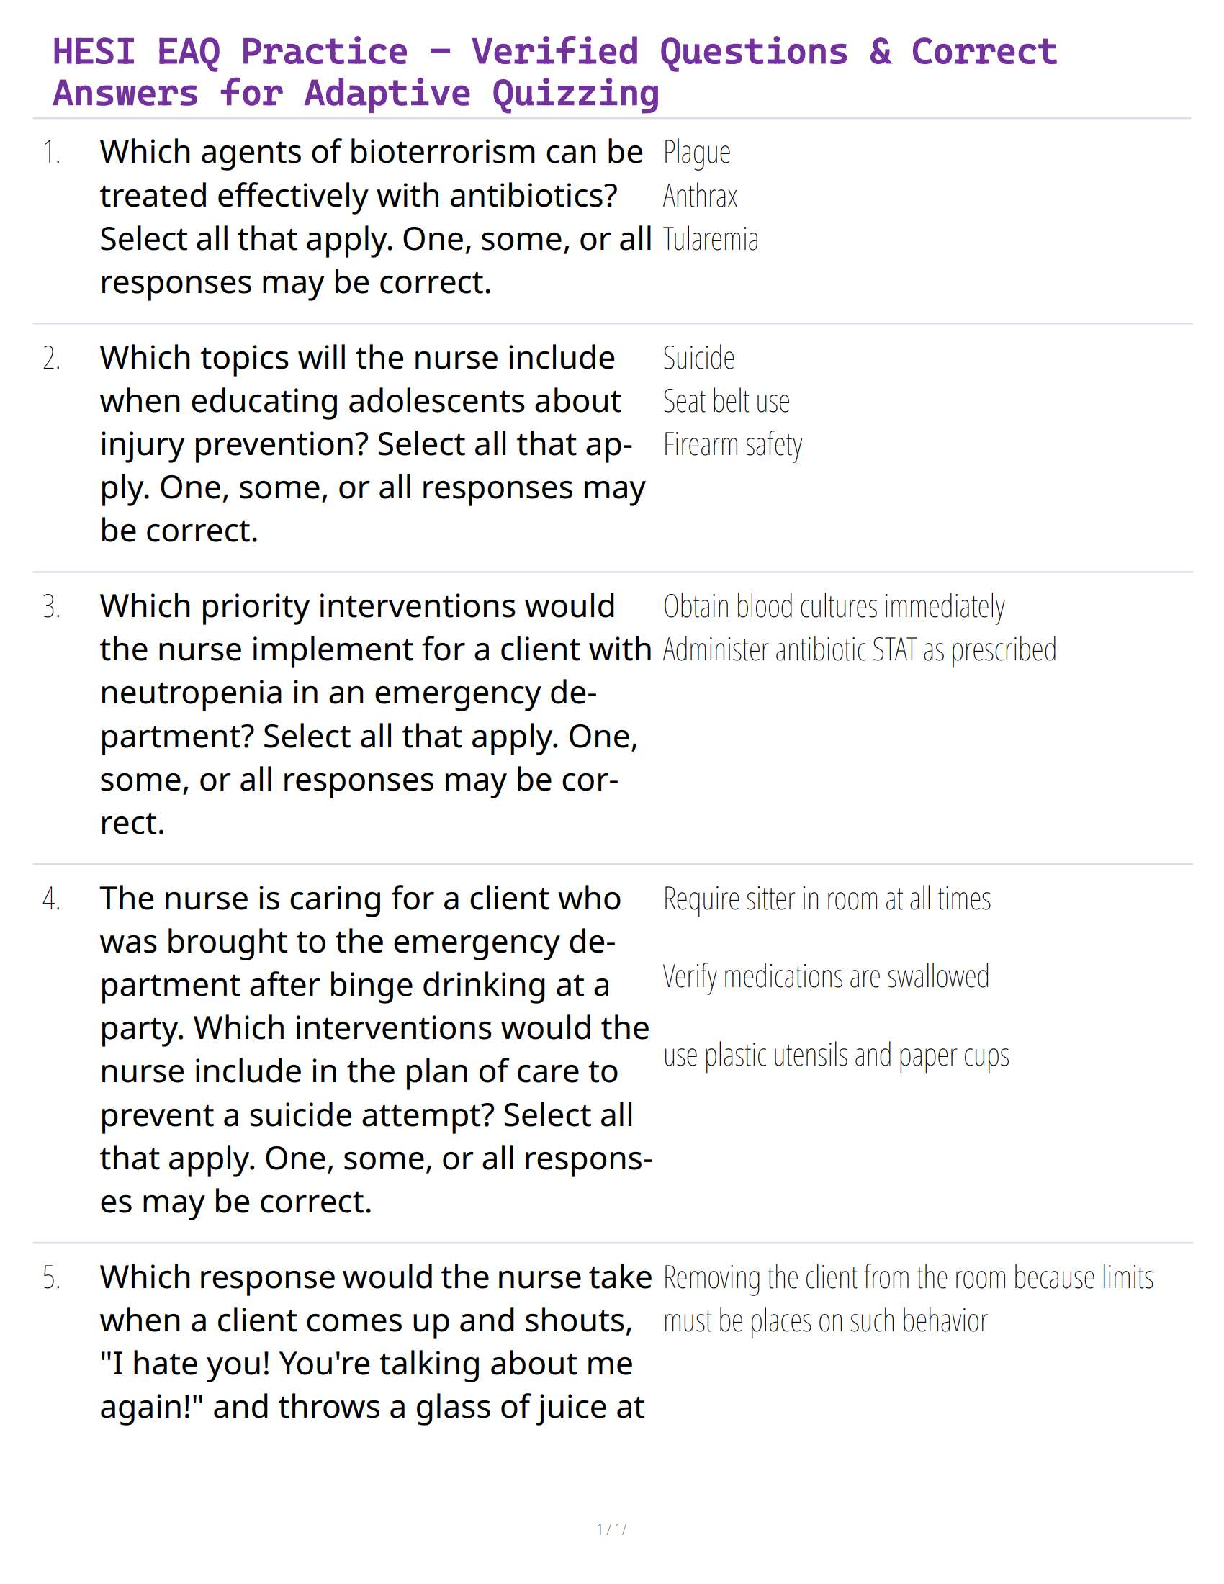Click question number 3 marker
The height and width of the screenshot is (1584, 1224).
pos(51,607)
